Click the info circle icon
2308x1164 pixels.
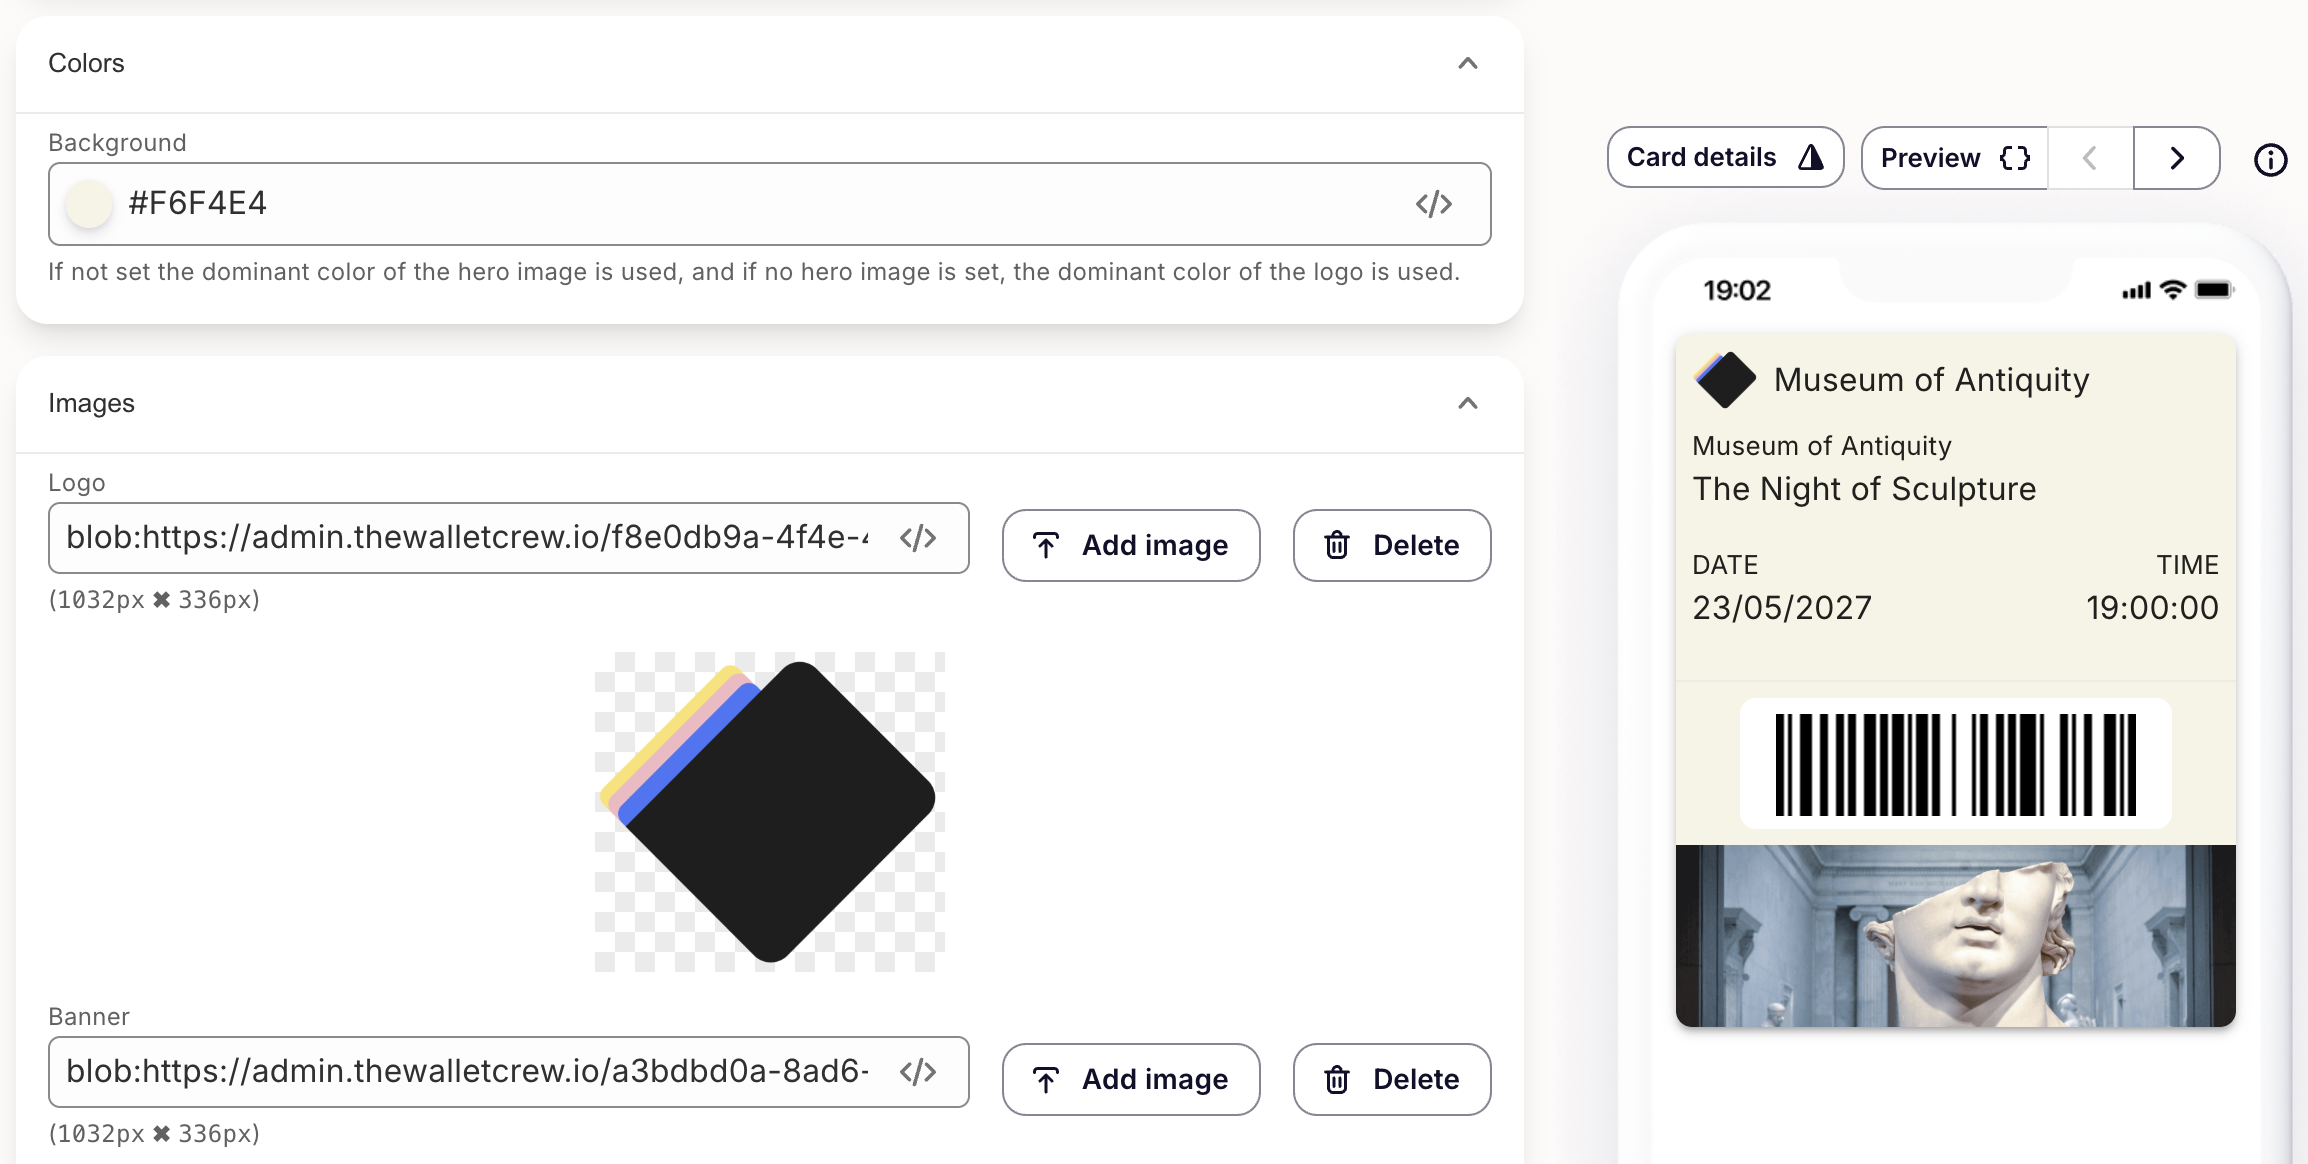click(2270, 159)
